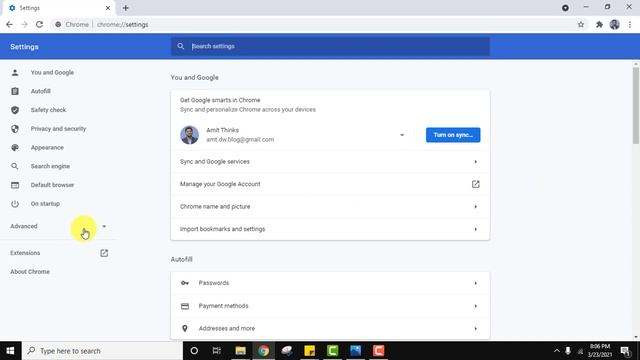Open the profile avatar in the toolbar
The image size is (640, 360).
[615, 24]
